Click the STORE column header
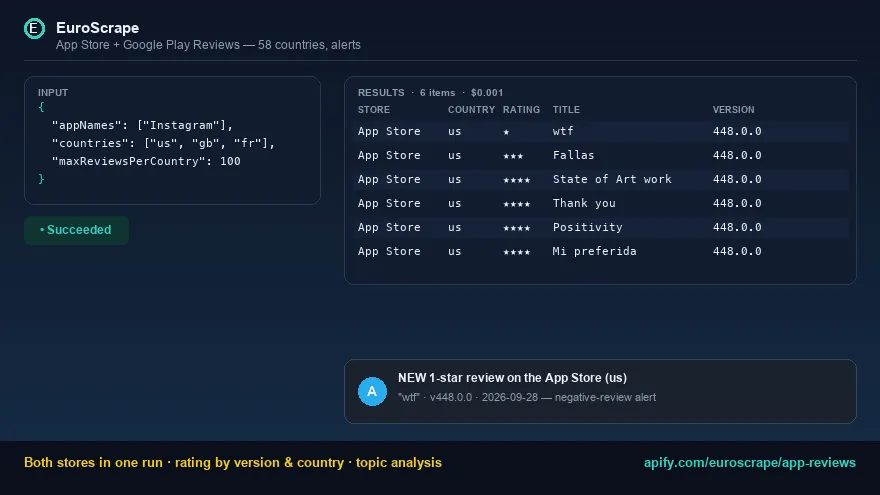This screenshot has height=495, width=880. coord(374,109)
